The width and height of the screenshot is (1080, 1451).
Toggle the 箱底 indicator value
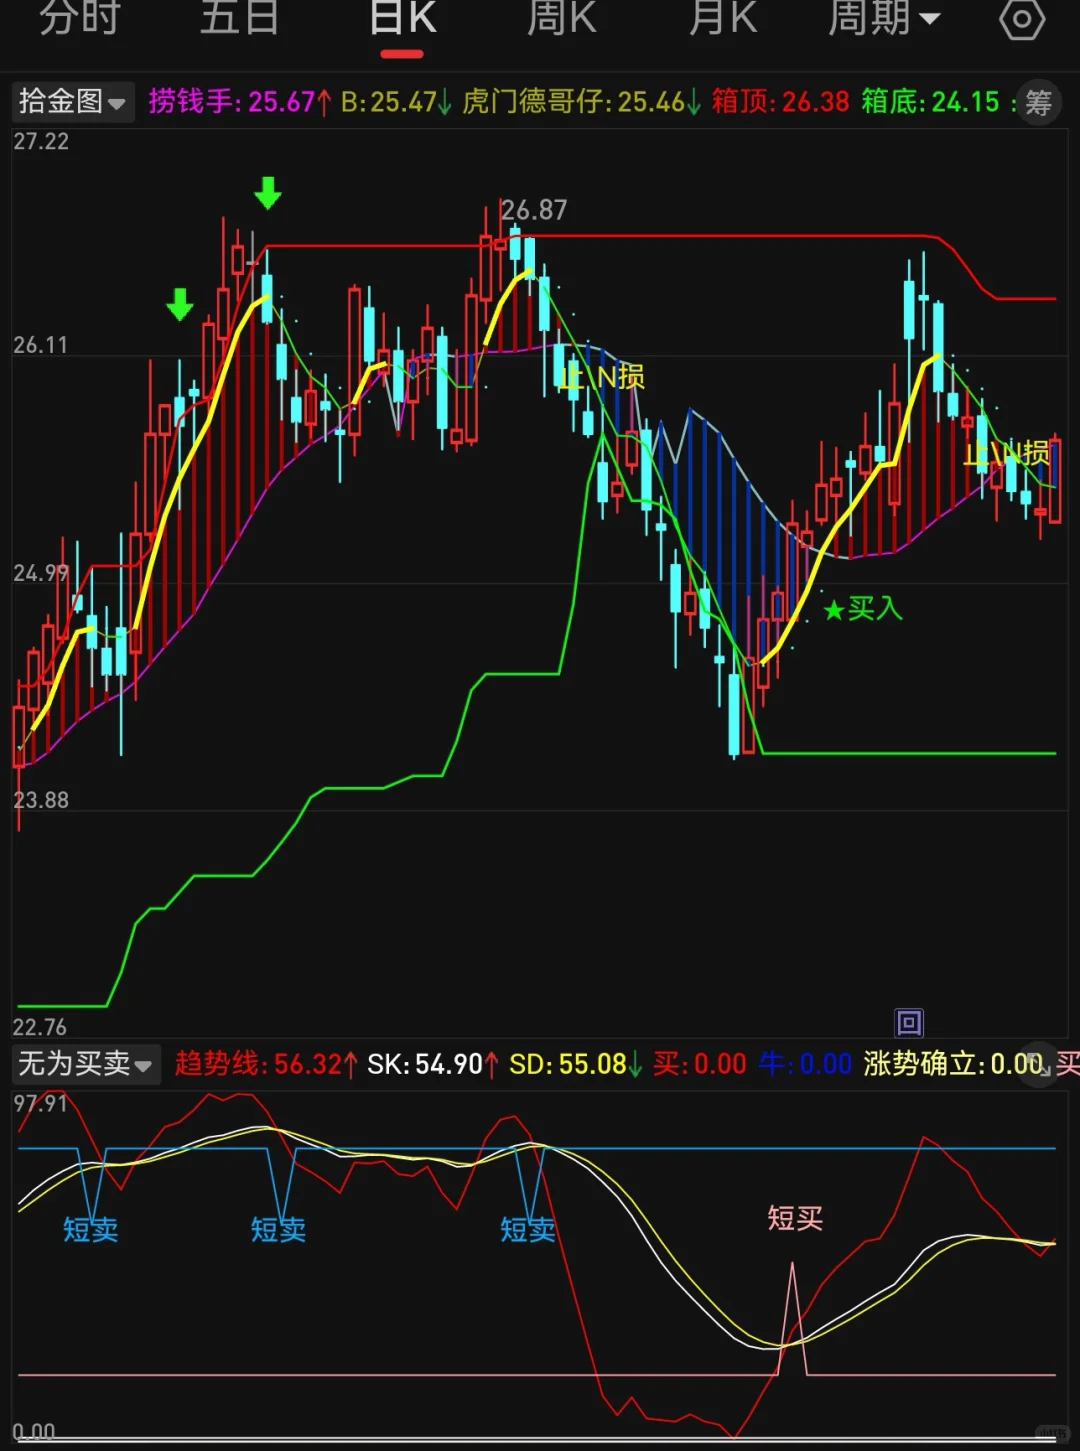click(931, 102)
